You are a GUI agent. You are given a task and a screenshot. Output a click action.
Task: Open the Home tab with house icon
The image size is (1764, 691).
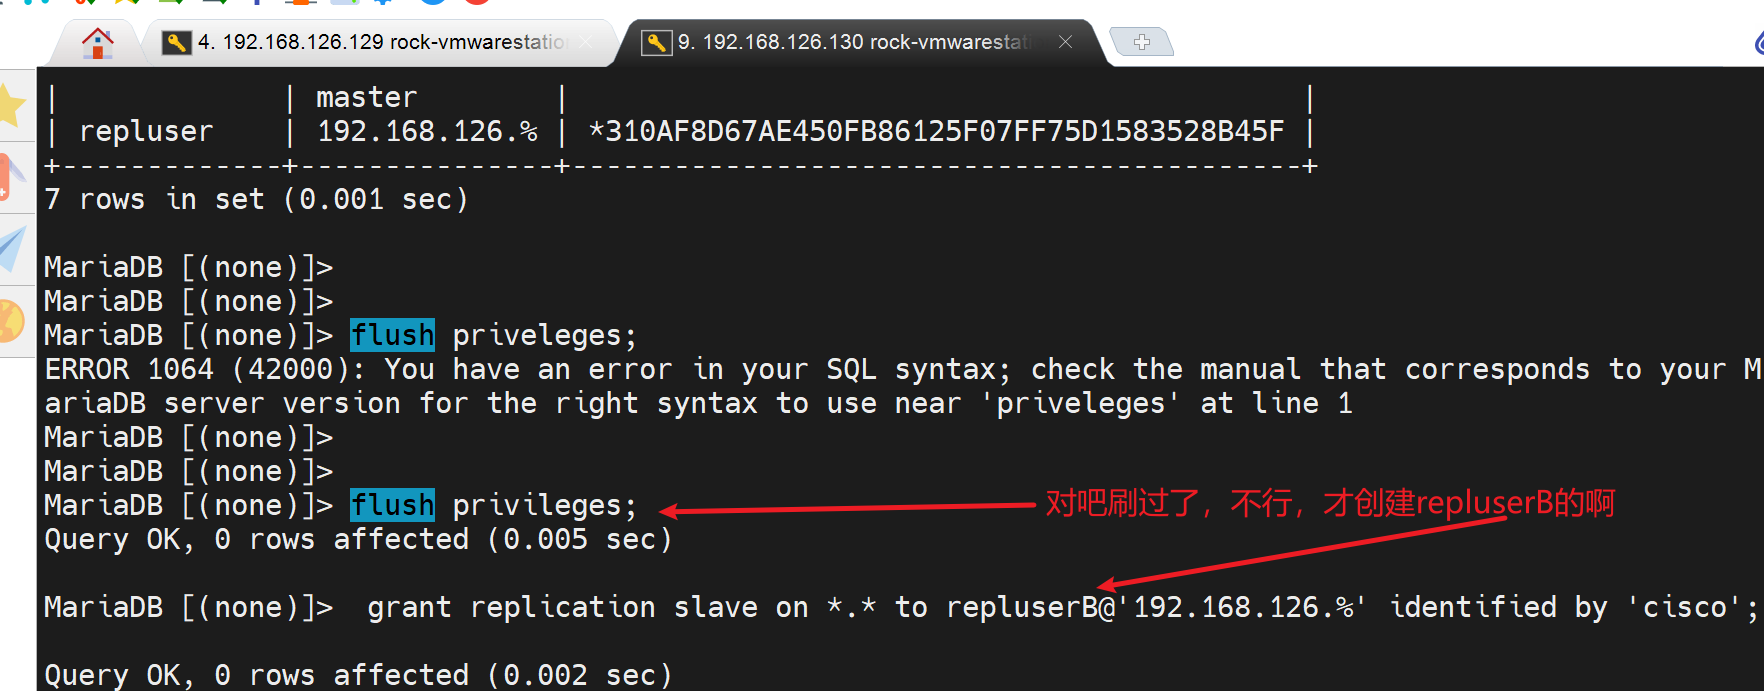[x=97, y=43]
